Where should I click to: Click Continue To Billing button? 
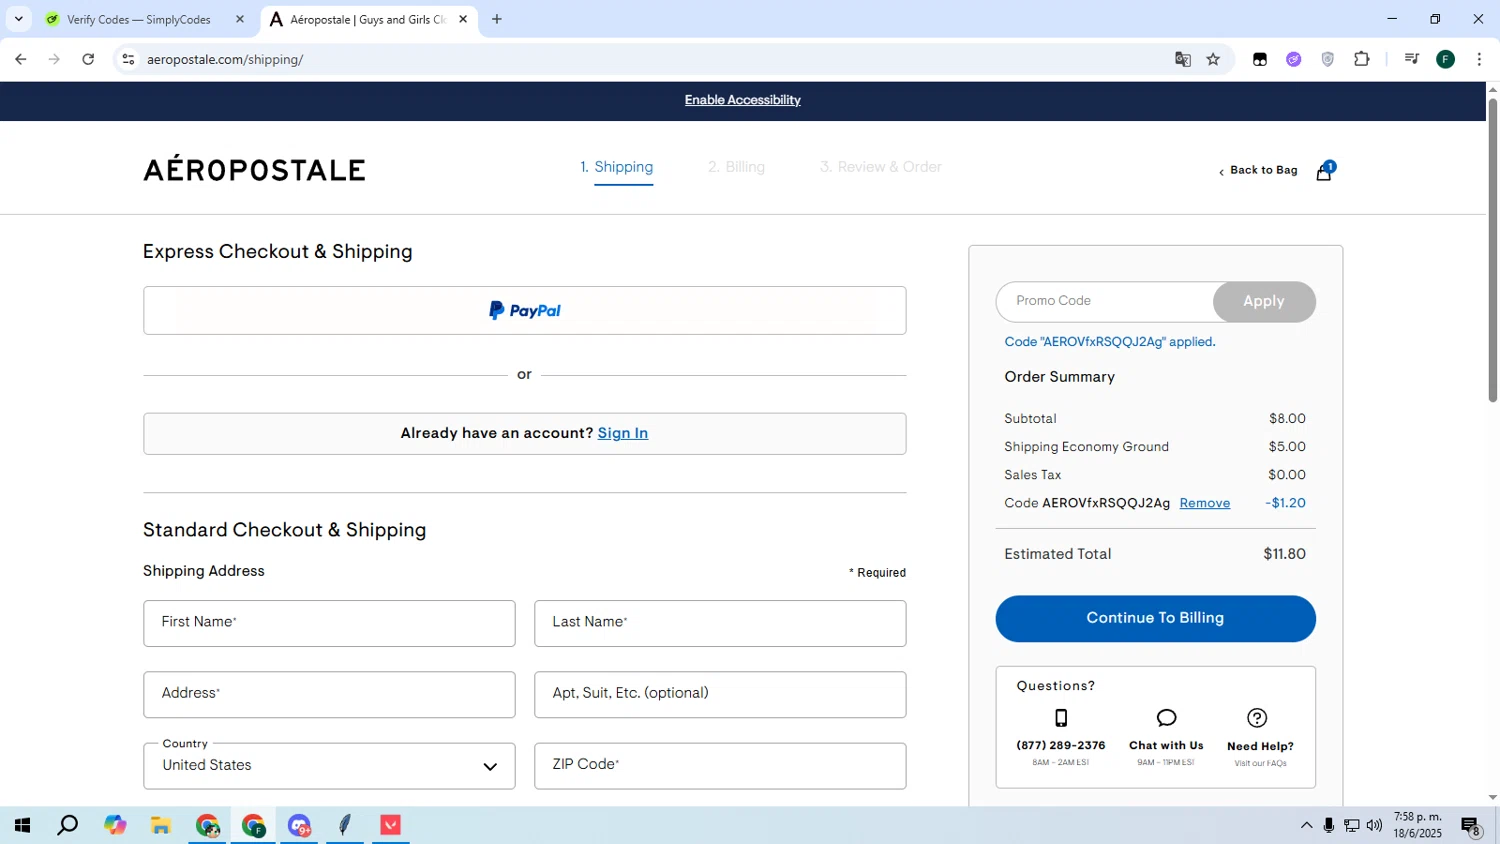pyautogui.click(x=1155, y=619)
